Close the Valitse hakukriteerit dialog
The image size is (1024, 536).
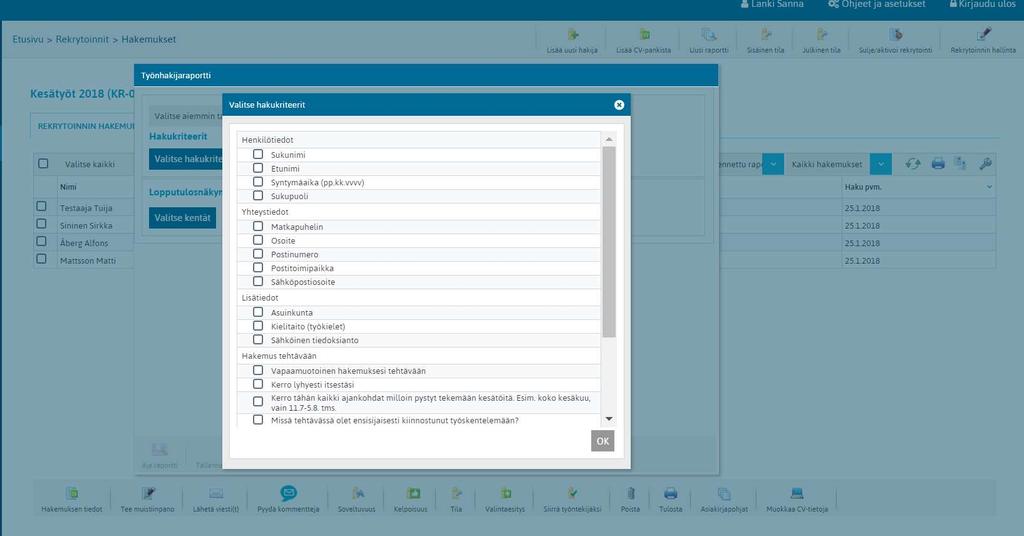(x=619, y=105)
